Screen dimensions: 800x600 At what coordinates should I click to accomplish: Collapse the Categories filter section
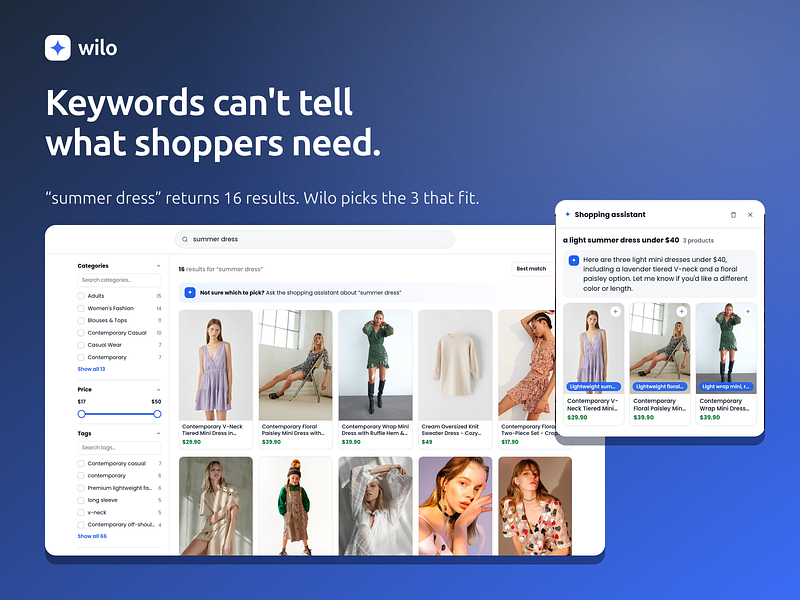[x=158, y=266]
